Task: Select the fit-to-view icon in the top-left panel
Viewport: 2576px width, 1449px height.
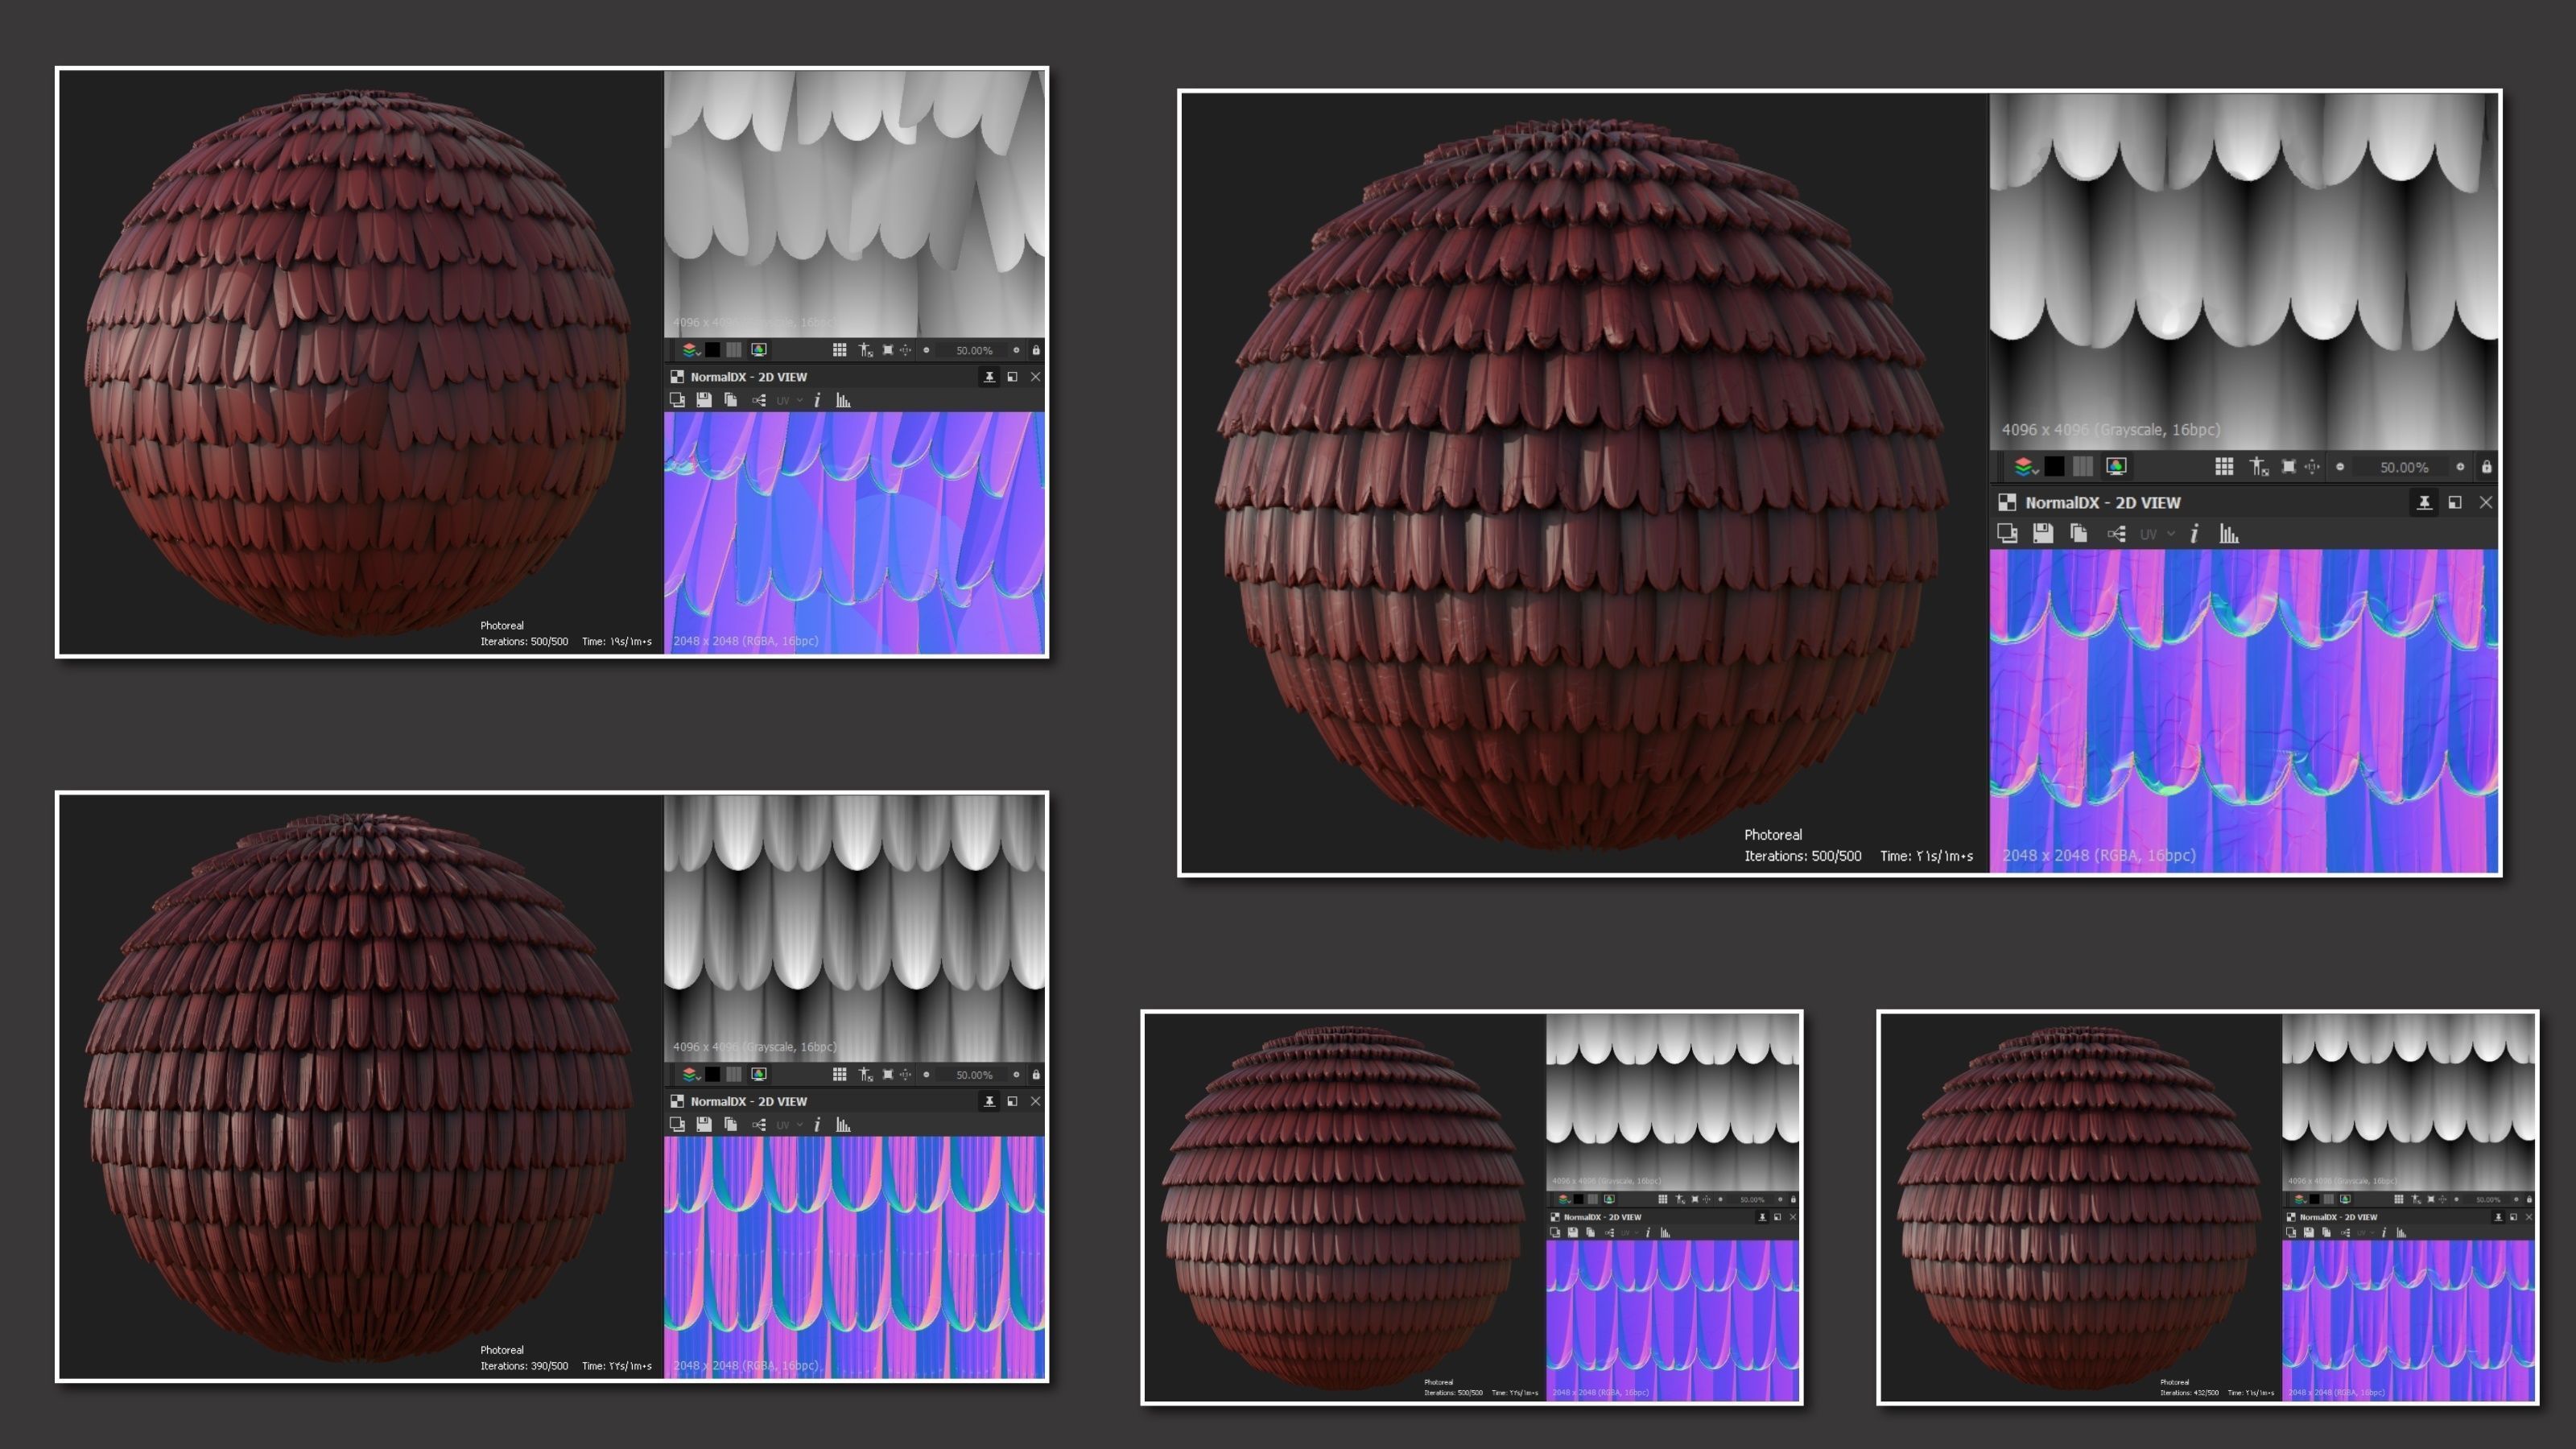Action: click(889, 351)
